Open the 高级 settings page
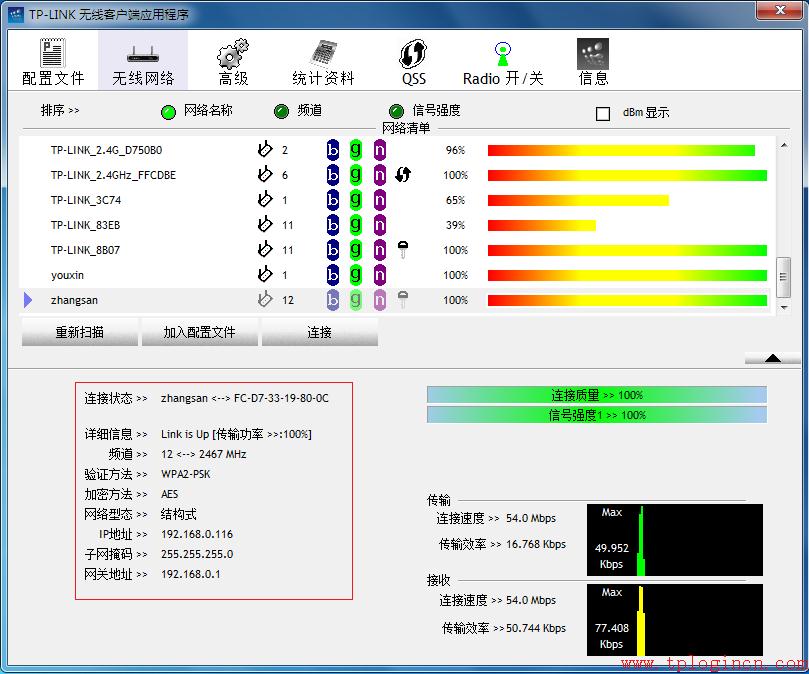This screenshot has height=674, width=809. 232,60
